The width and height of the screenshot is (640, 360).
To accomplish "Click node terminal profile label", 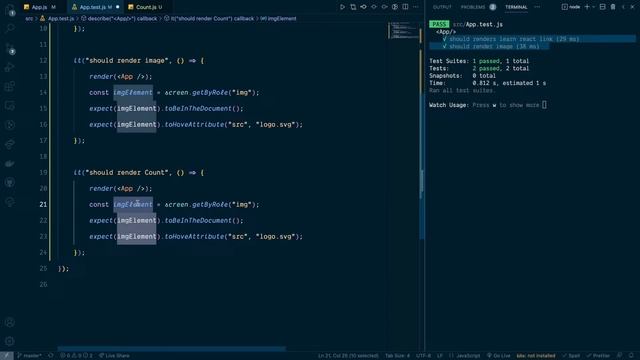I will [x=571, y=7].
